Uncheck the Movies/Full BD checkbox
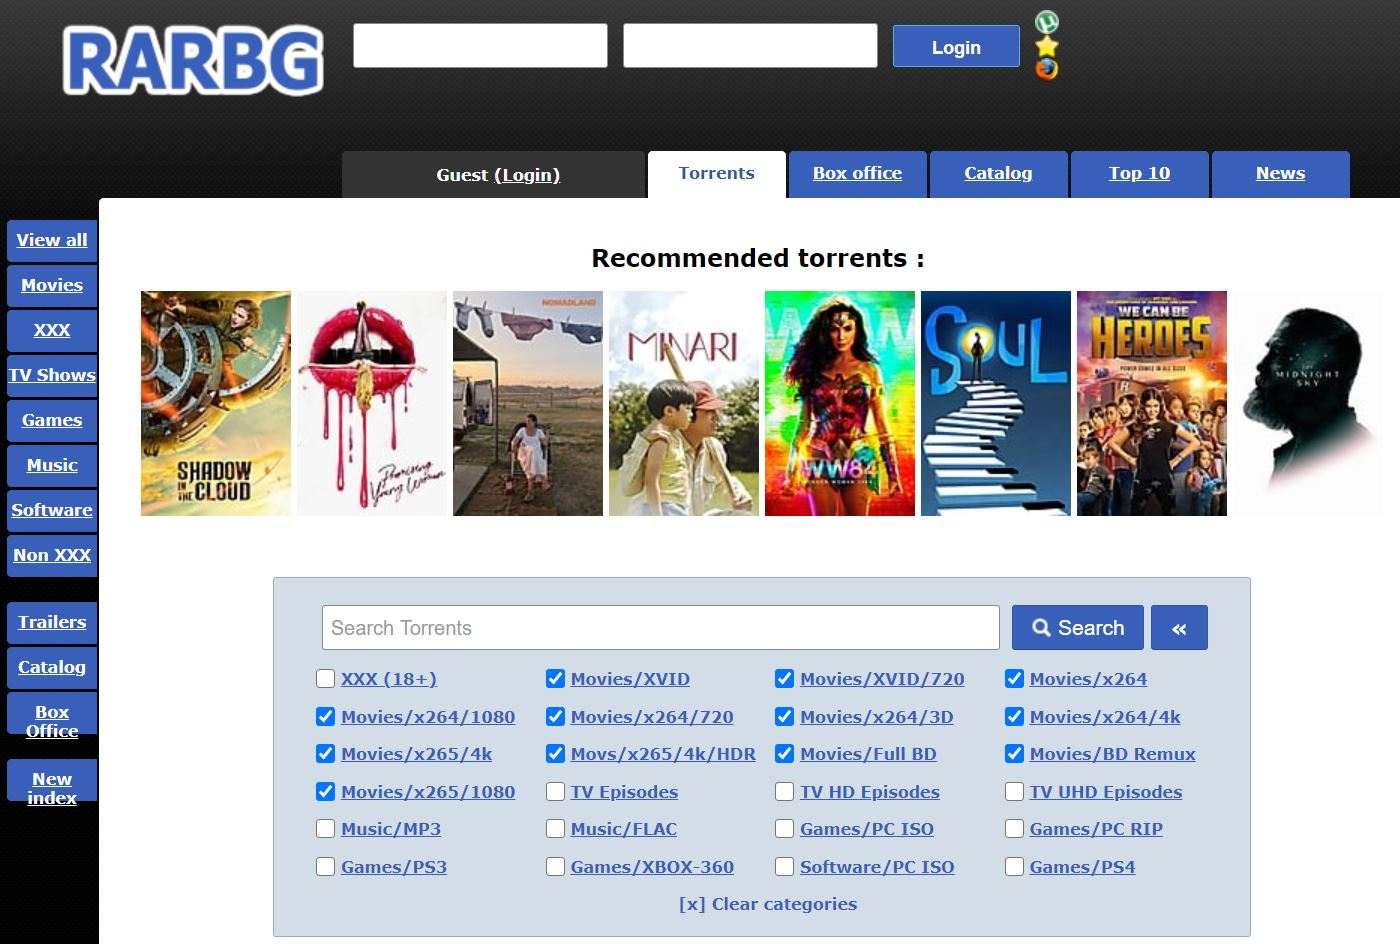1400x944 pixels. pos(784,754)
